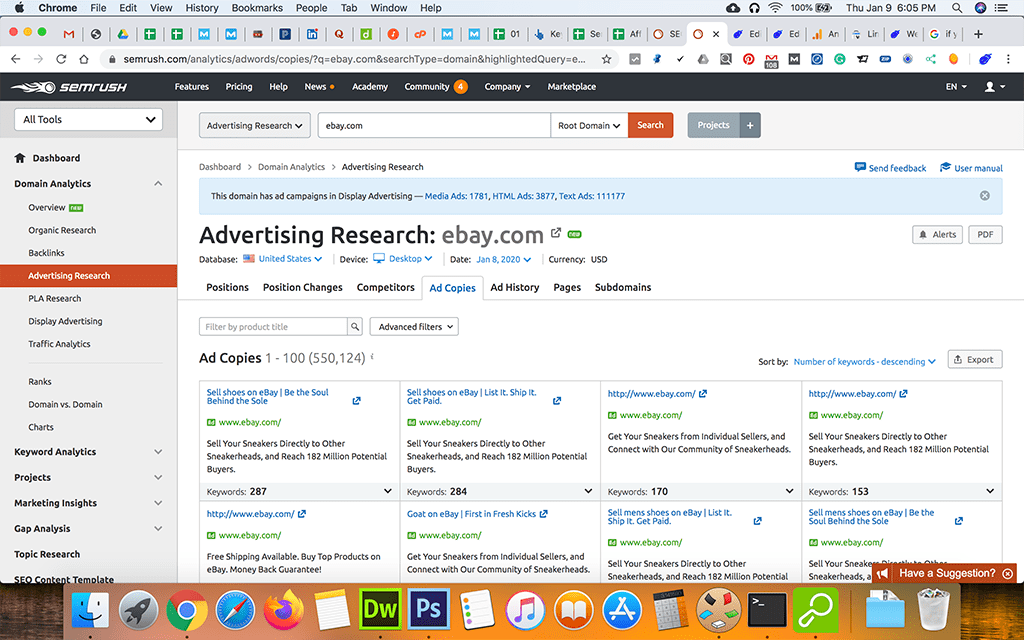Click the ebay.com domain search field
Viewport: 1024px width, 640px height.
pyautogui.click(x=434, y=125)
